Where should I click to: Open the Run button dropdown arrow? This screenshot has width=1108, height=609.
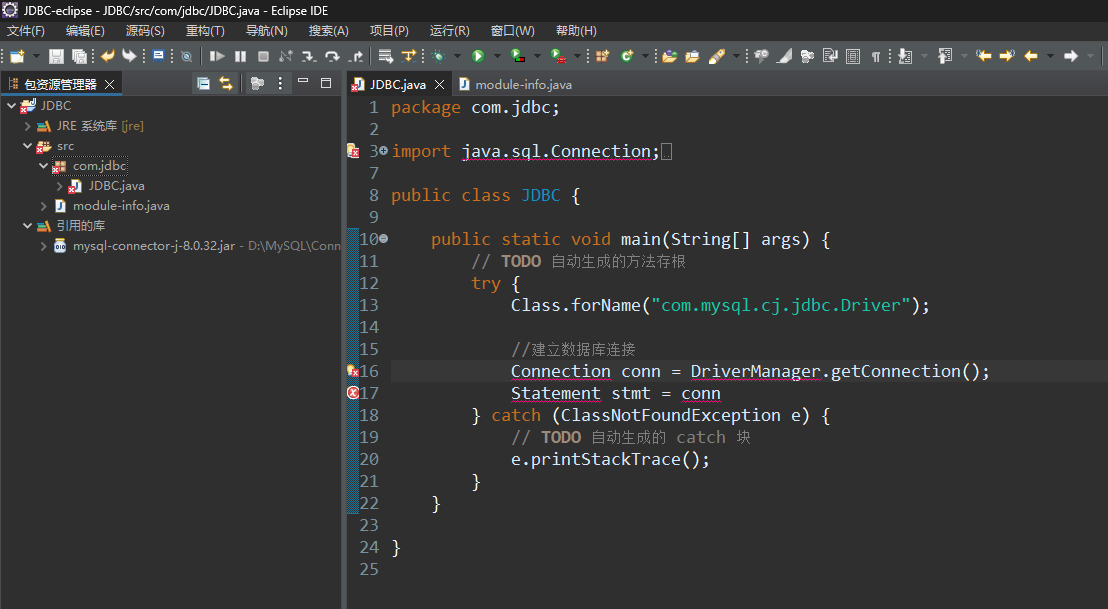(x=497, y=56)
